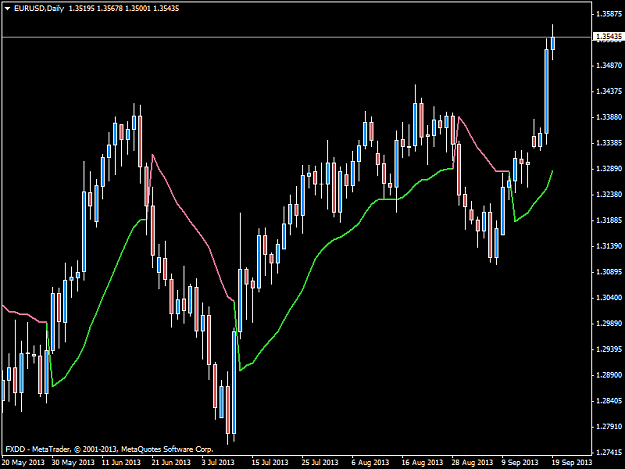Screen dimensions: 625x469
Task: Click the 1.27910 price axis label
Action: [x=609, y=427]
